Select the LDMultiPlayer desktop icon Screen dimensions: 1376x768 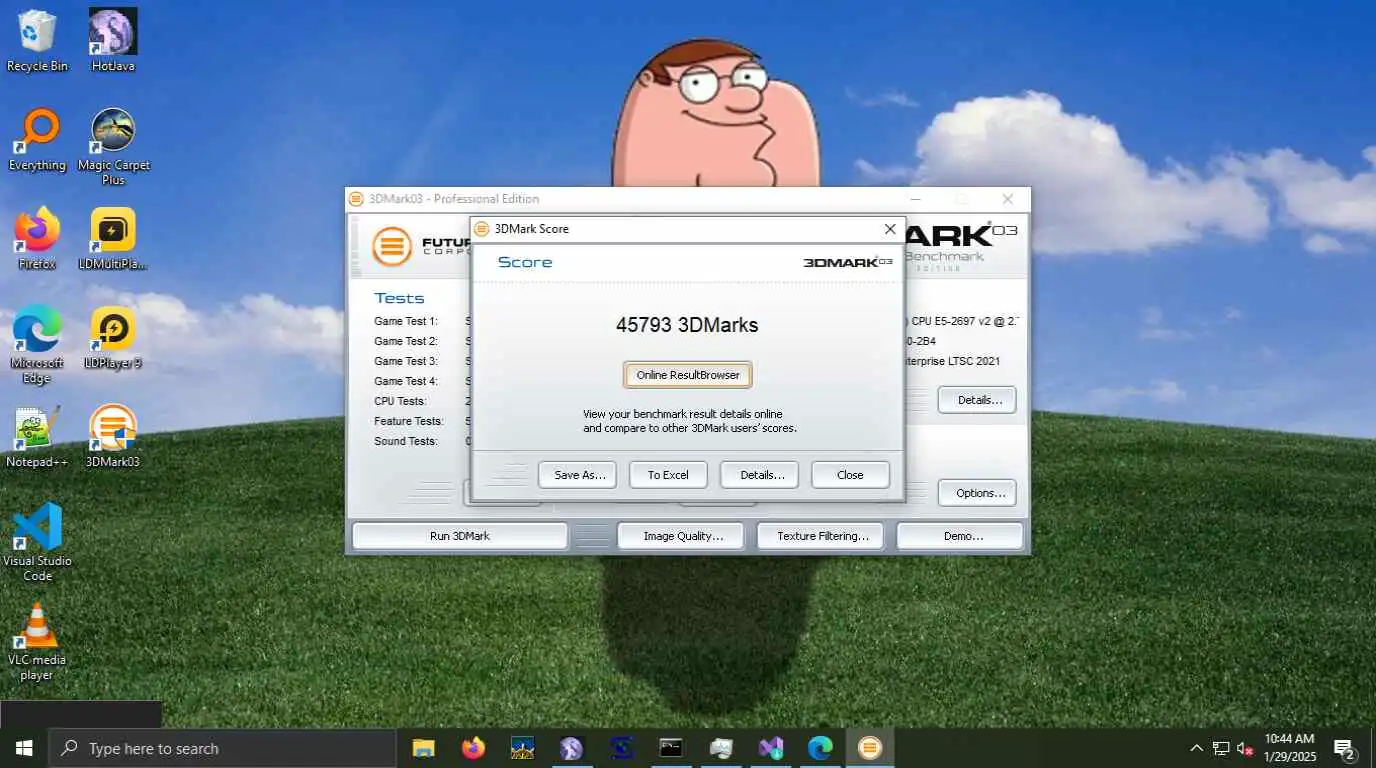113,238
